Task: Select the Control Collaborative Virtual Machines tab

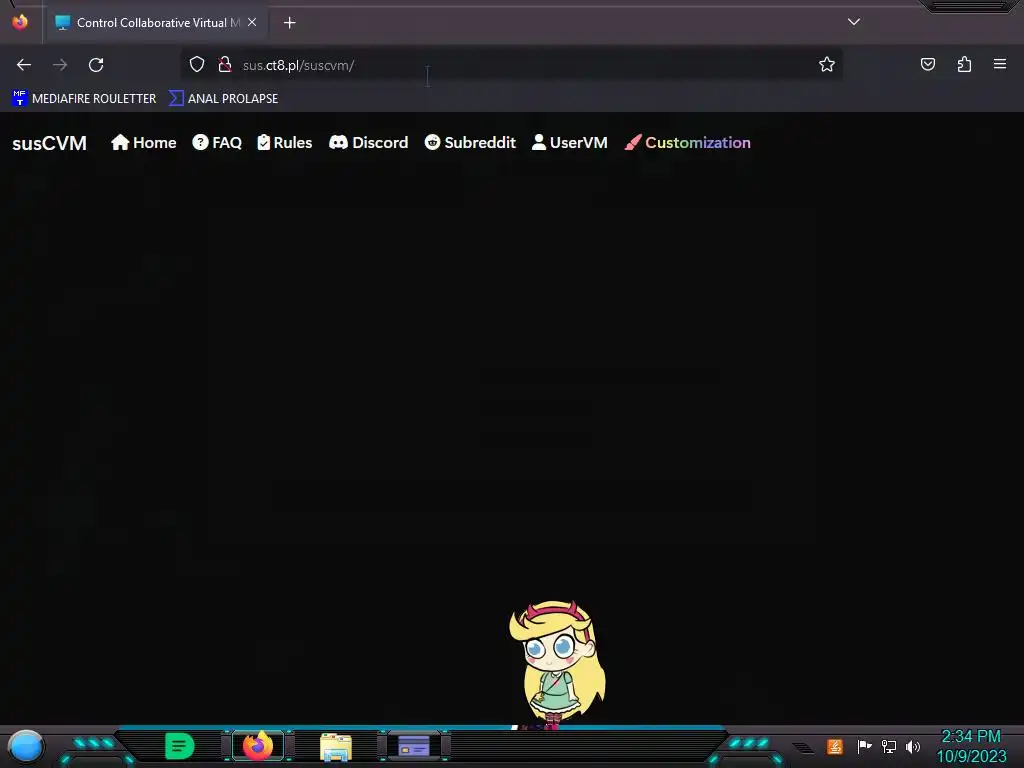Action: [156, 23]
